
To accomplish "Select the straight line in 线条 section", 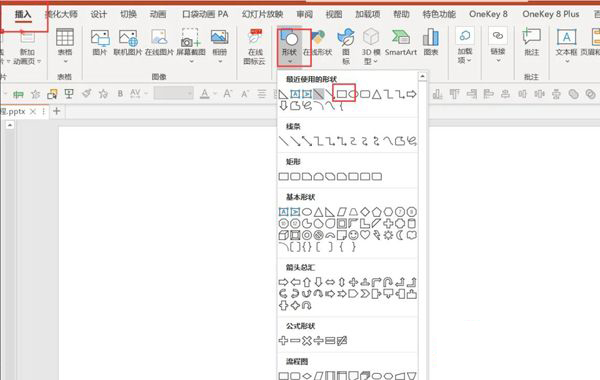I will [x=284, y=141].
